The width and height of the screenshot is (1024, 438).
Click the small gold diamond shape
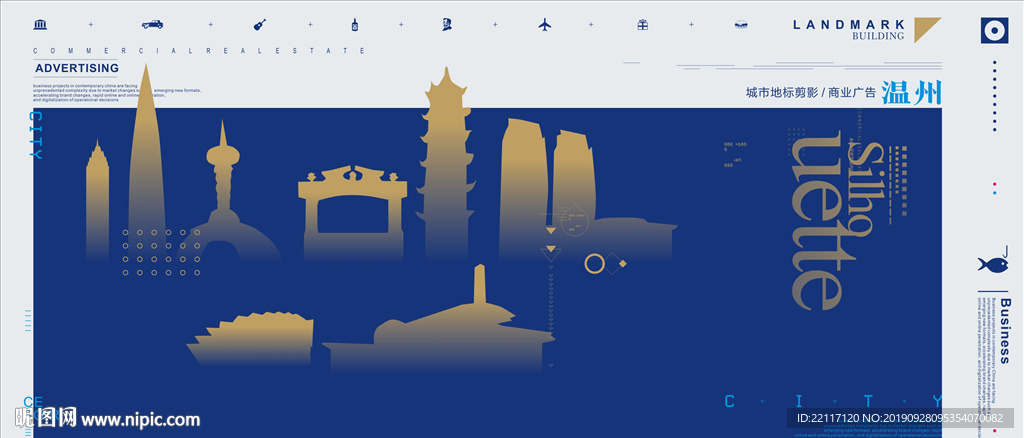click(x=622, y=264)
